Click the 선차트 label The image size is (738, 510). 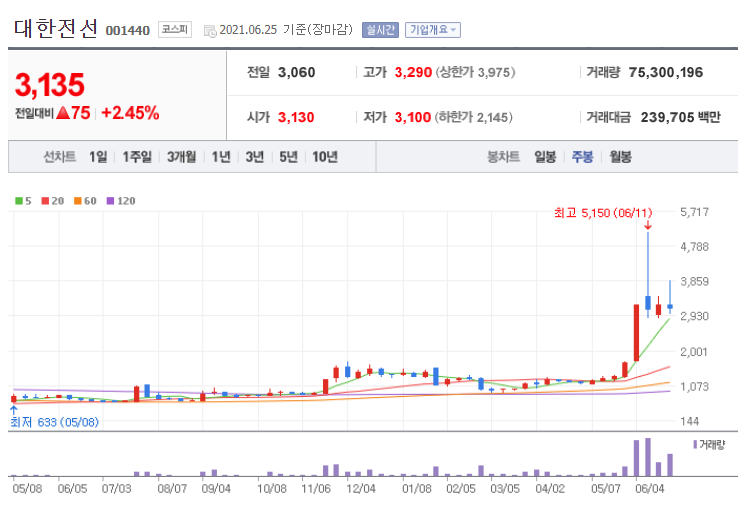click(60, 157)
